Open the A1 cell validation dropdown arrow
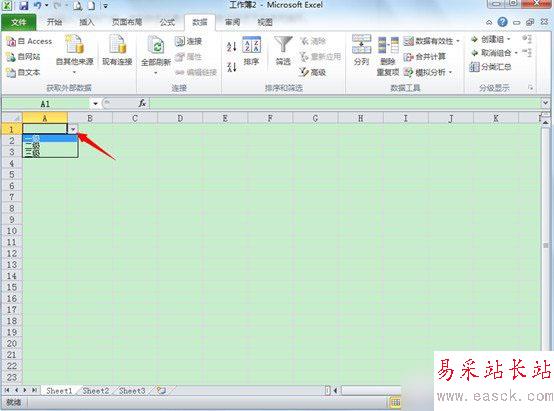The height and width of the screenshot is (411, 554). coord(73,129)
